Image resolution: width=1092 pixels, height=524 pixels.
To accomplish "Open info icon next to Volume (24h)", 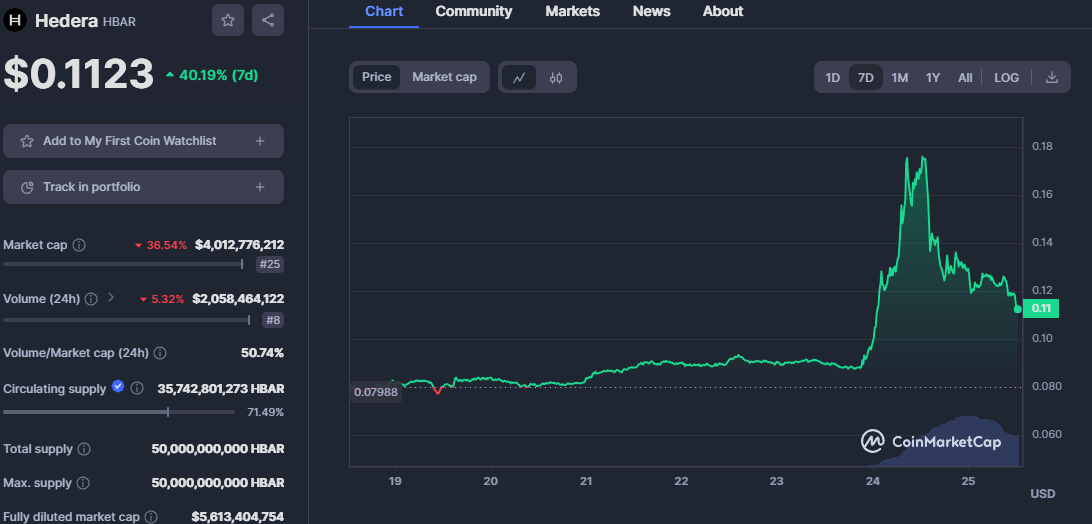I will click(91, 299).
